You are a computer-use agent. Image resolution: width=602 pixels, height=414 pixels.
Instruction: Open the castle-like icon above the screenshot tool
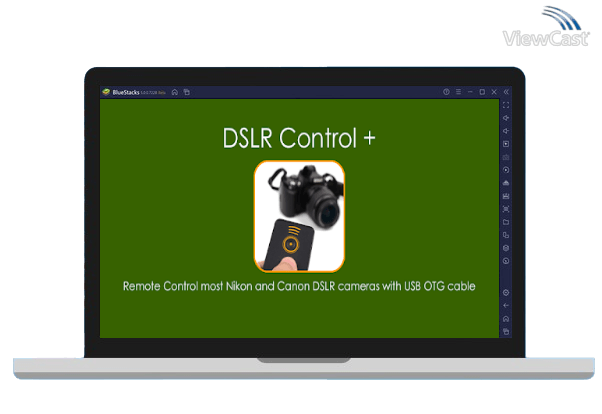506,196
